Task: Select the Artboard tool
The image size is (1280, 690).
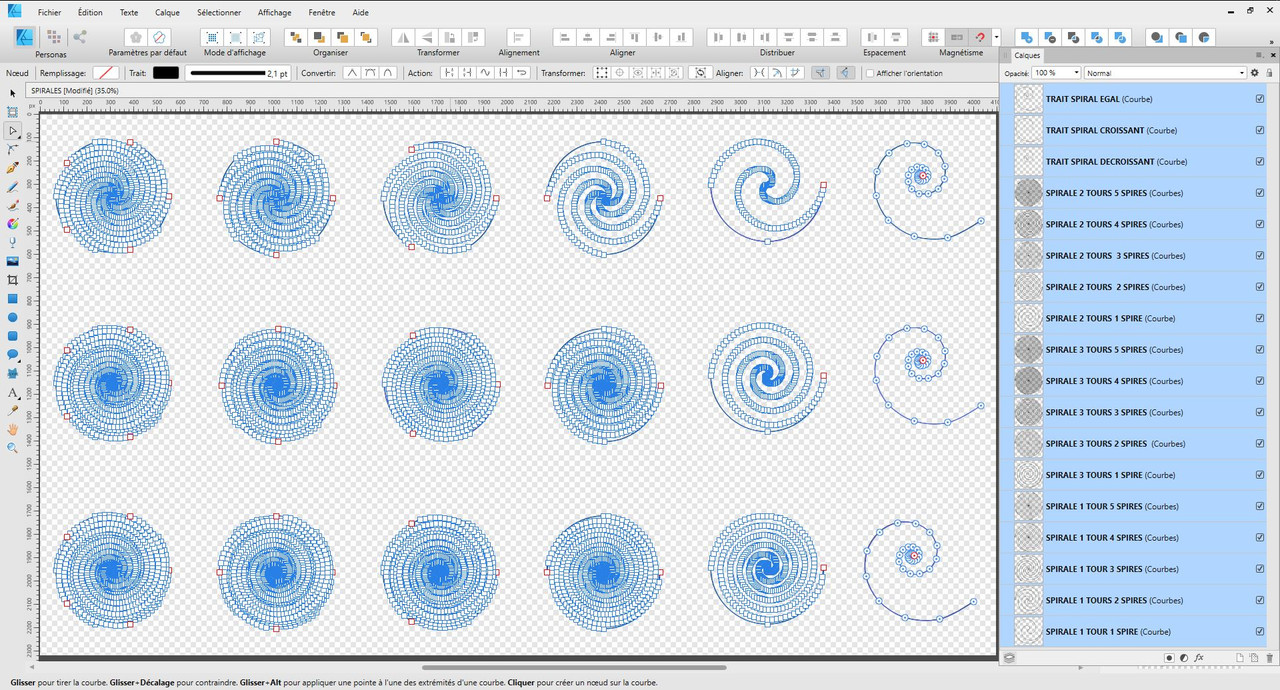Action: pyautogui.click(x=13, y=112)
